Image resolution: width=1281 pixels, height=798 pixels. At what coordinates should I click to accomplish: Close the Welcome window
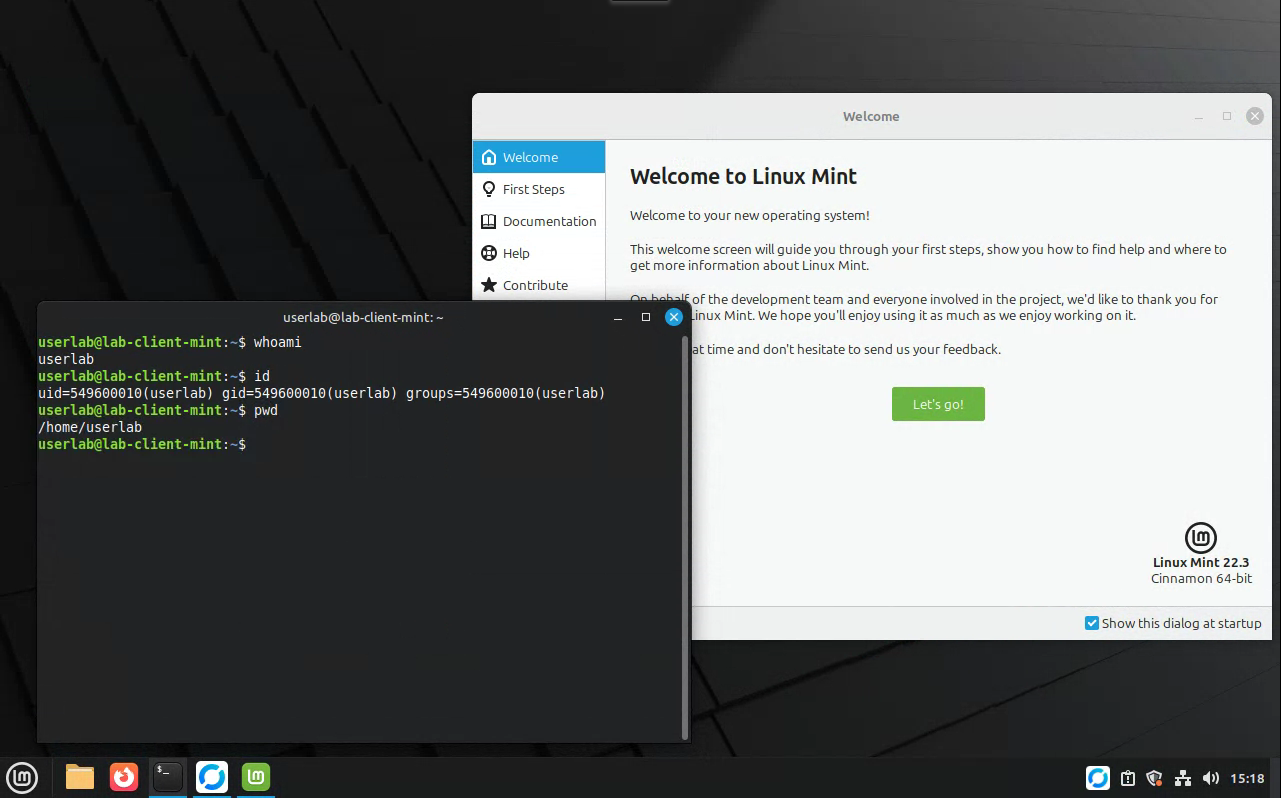coord(1254,116)
